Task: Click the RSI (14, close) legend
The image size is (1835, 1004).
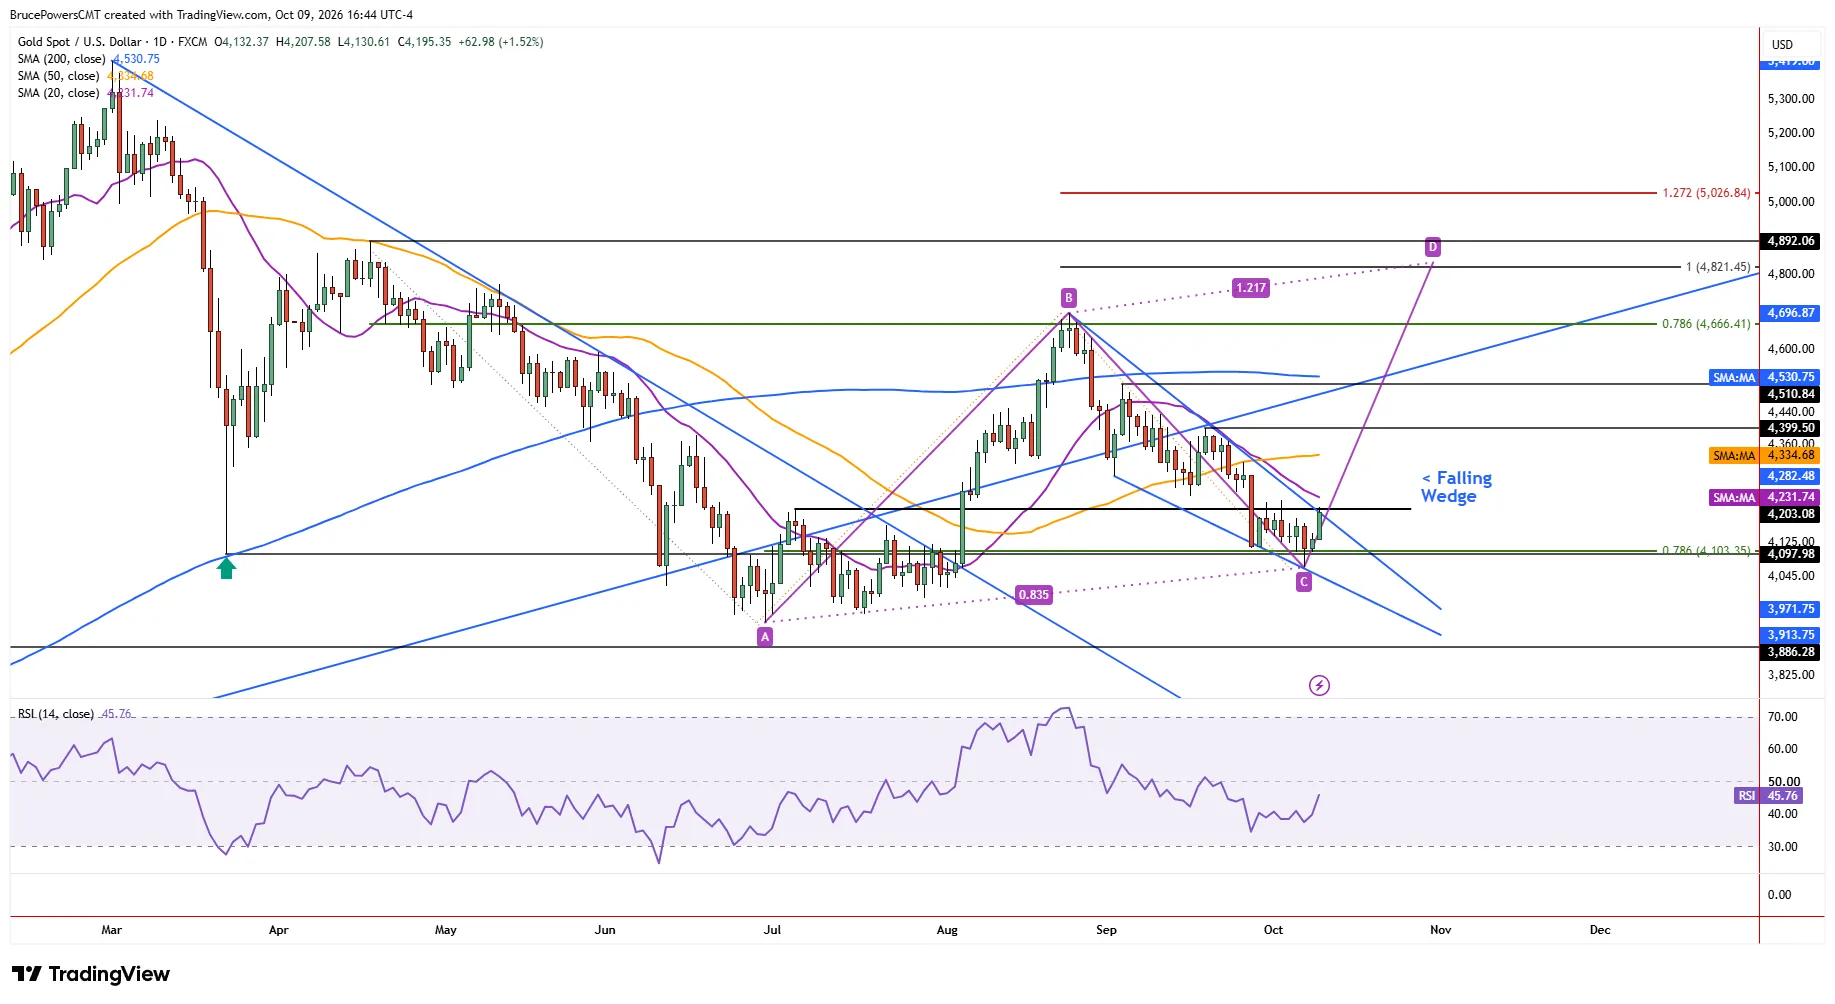Action: pyautogui.click(x=74, y=714)
